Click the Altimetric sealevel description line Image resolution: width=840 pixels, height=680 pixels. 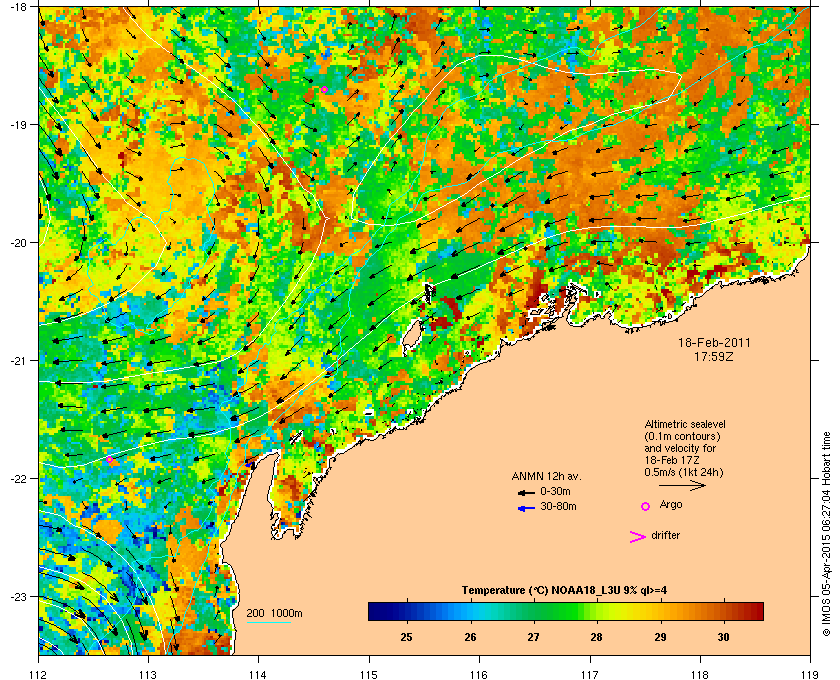[x=685, y=424]
